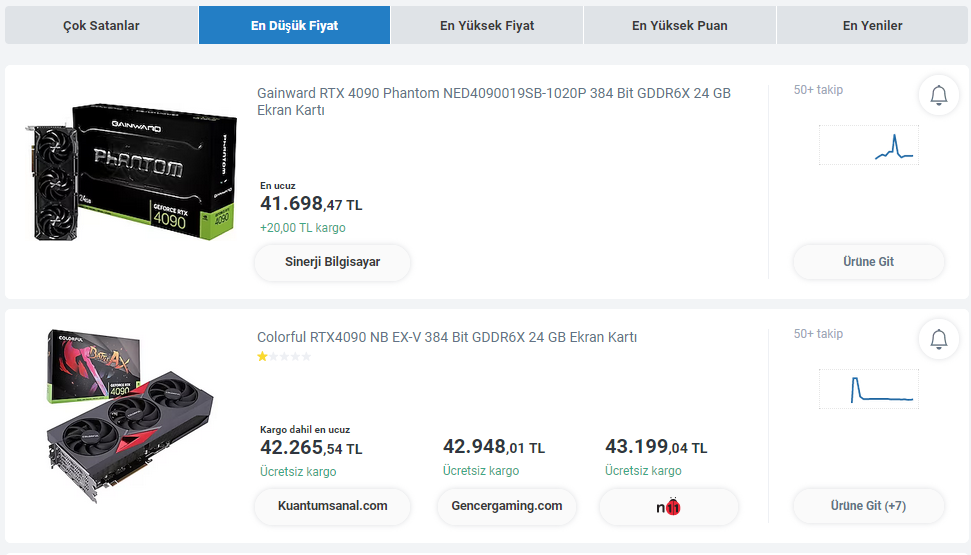Click 50+ takip on the Colorful card

click(x=818, y=334)
